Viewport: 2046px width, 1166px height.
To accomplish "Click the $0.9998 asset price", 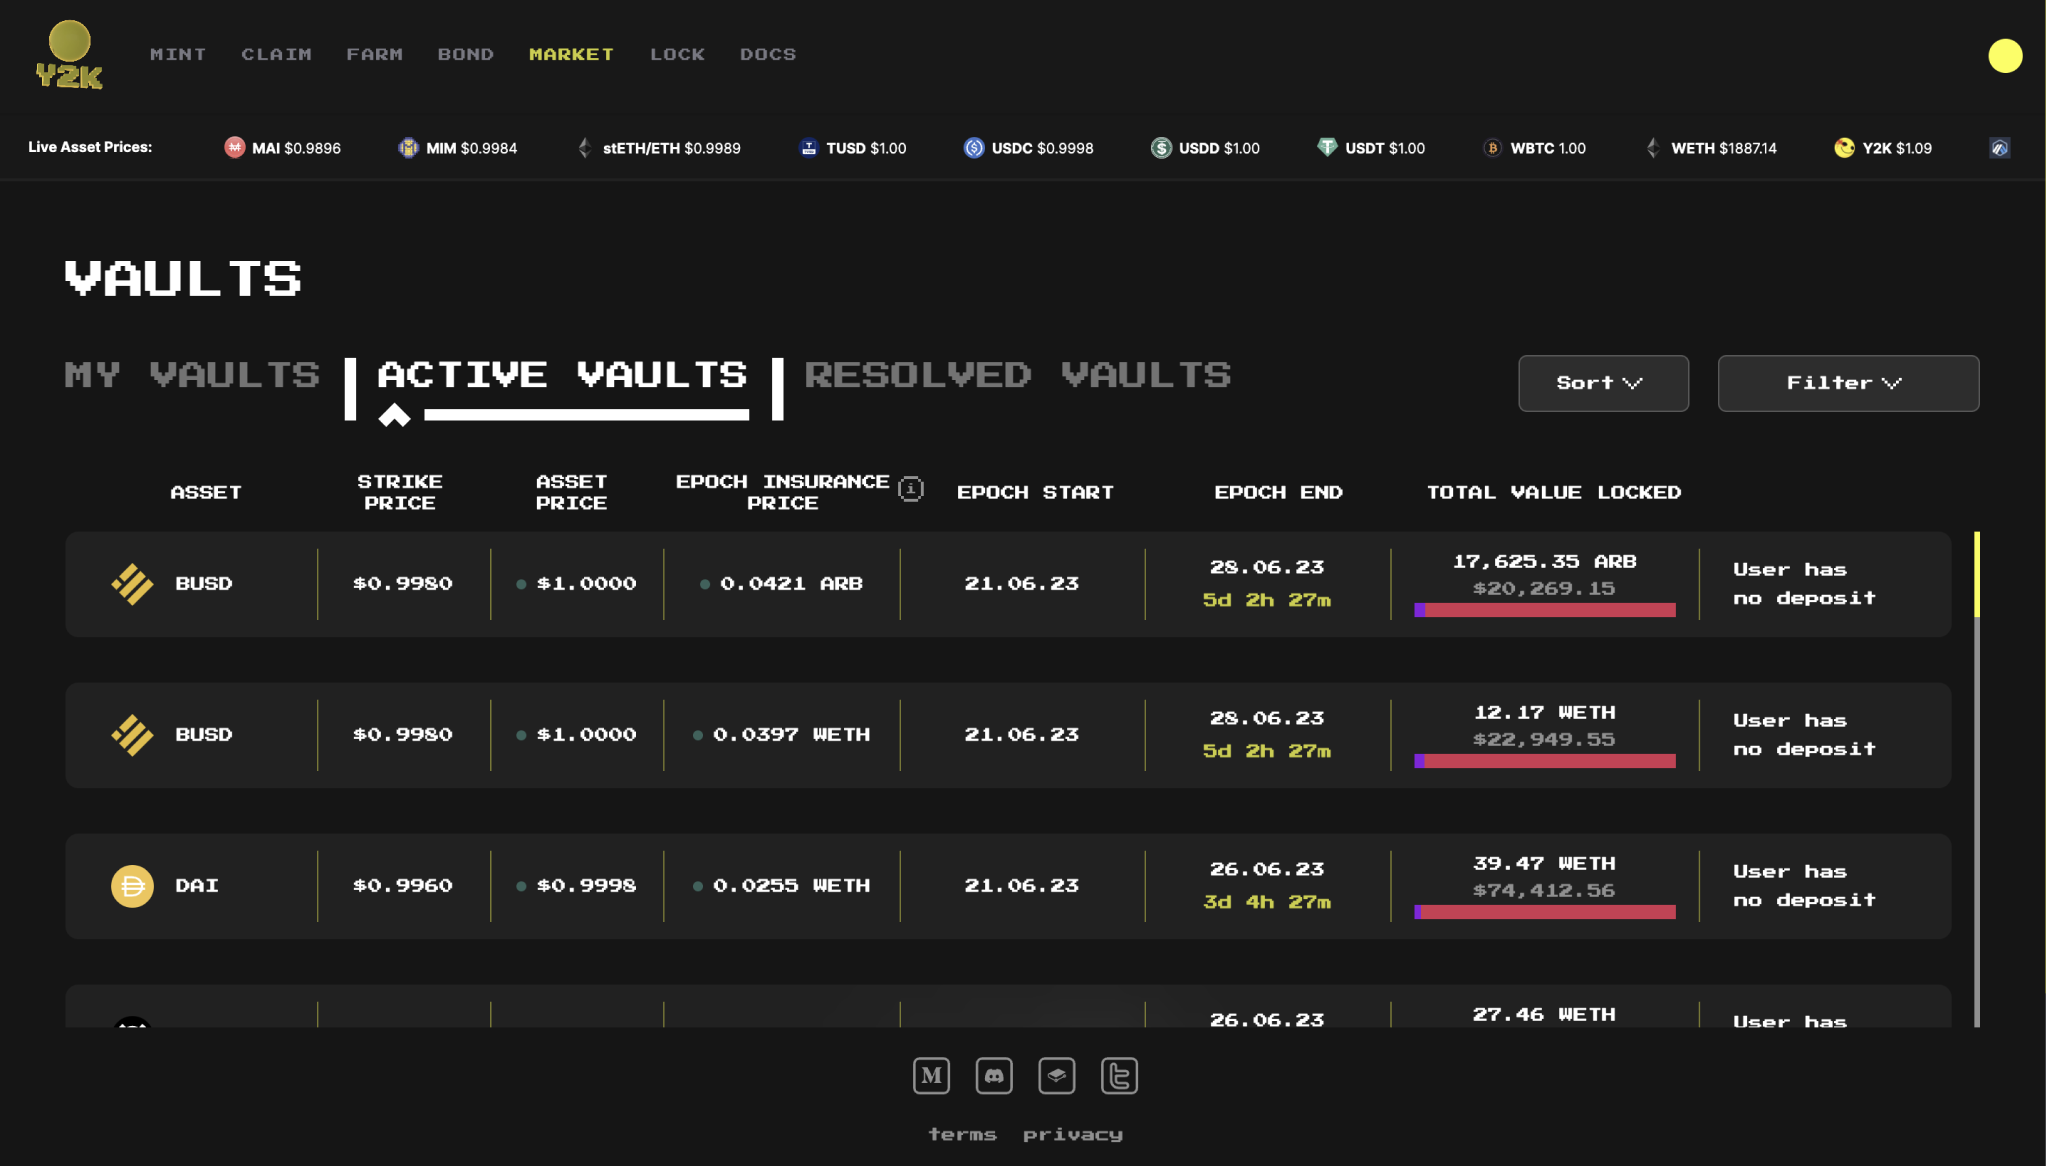I will (x=586, y=886).
